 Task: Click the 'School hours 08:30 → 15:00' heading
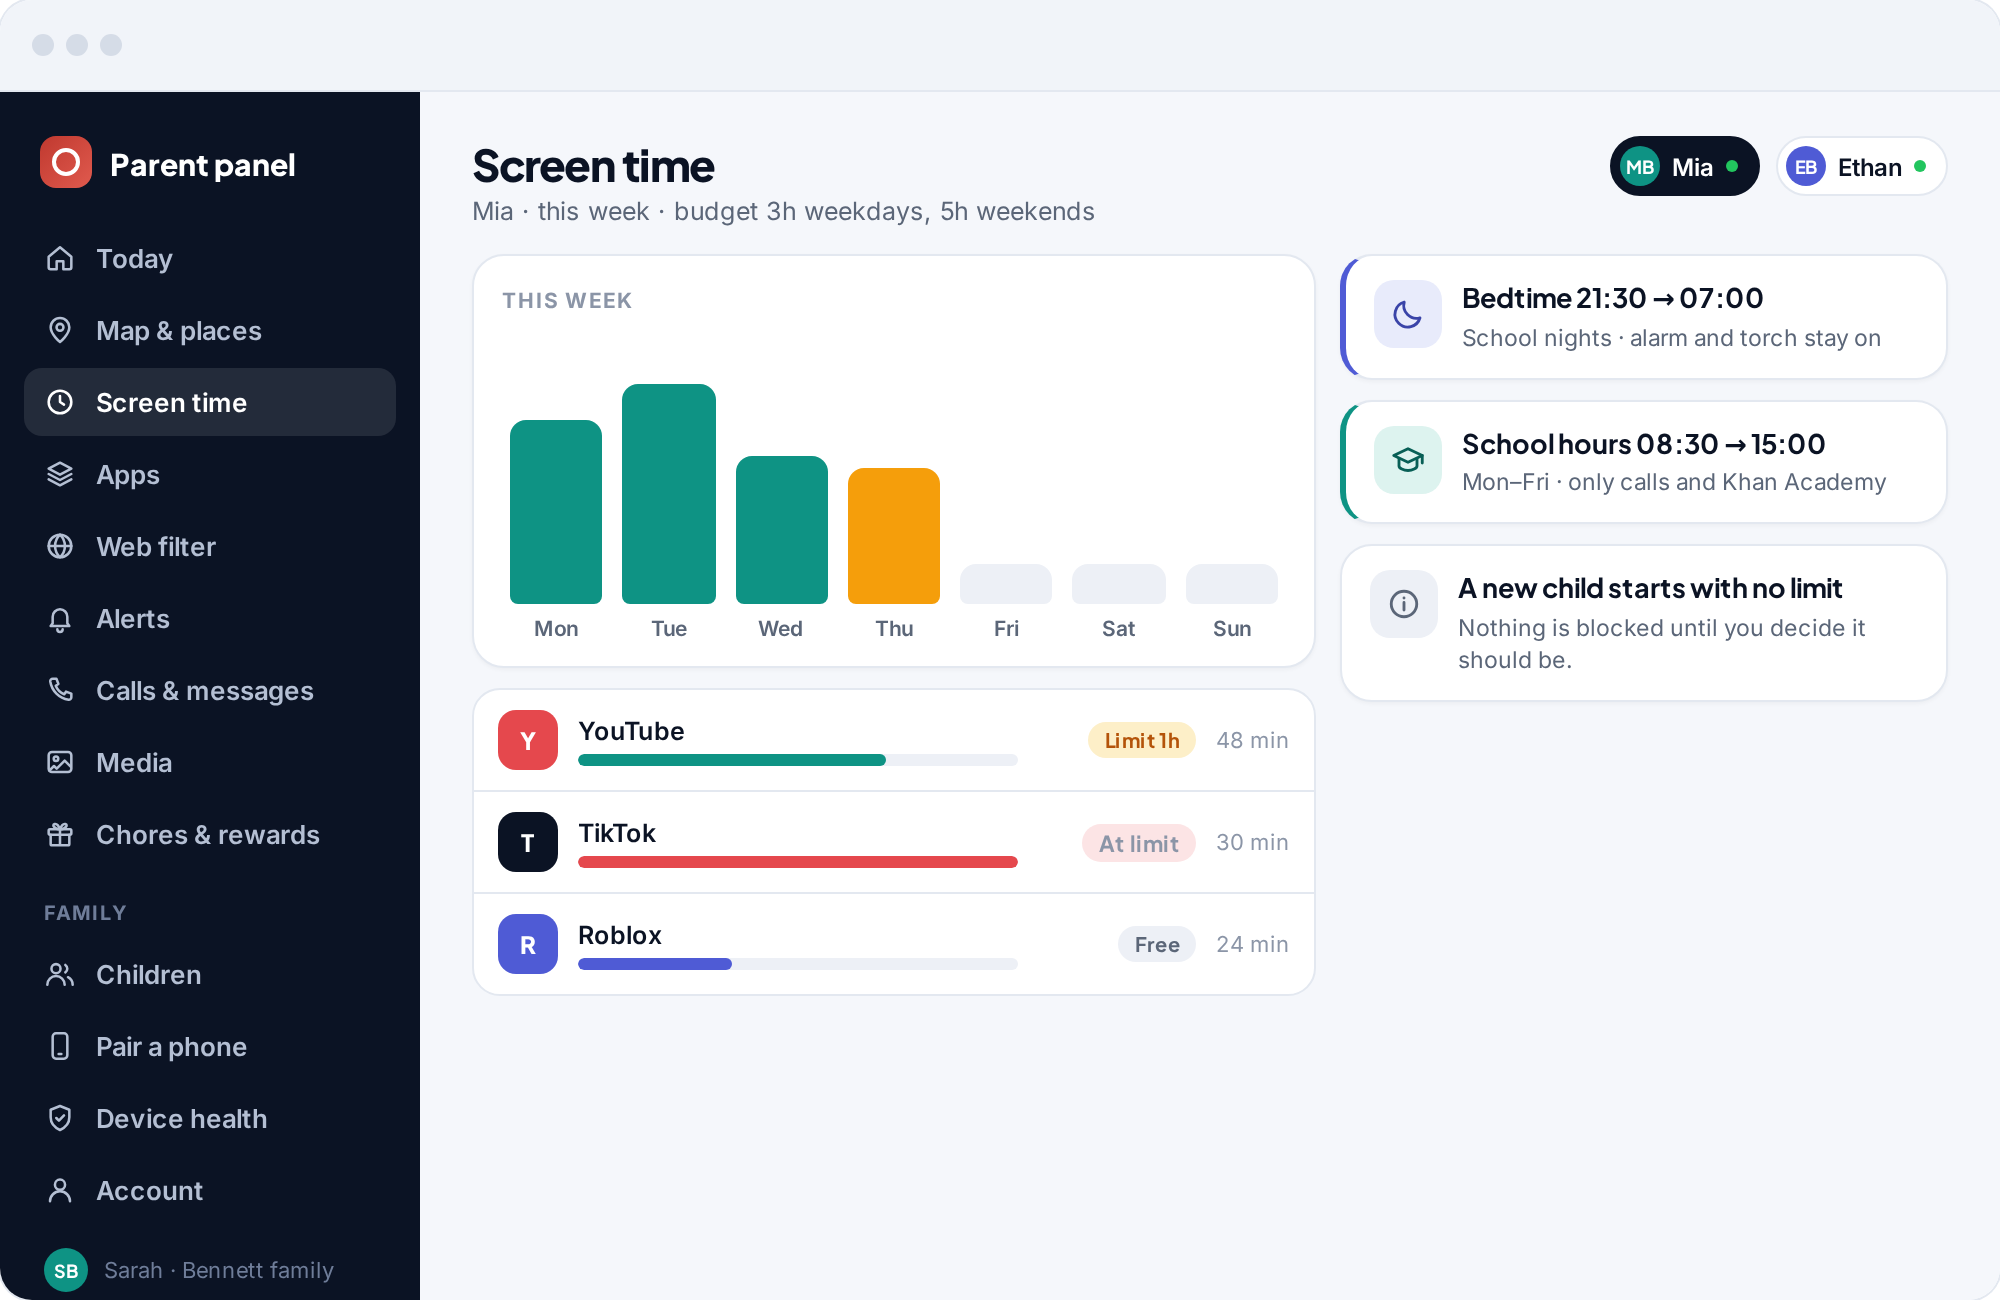pyautogui.click(x=1644, y=444)
